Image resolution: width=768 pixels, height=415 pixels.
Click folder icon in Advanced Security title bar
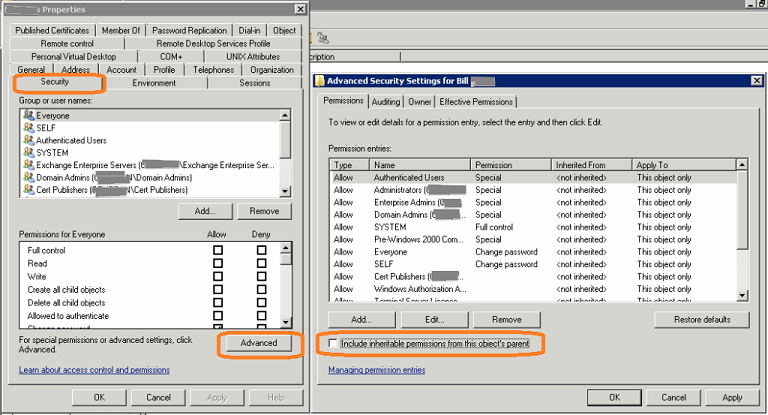(x=320, y=81)
